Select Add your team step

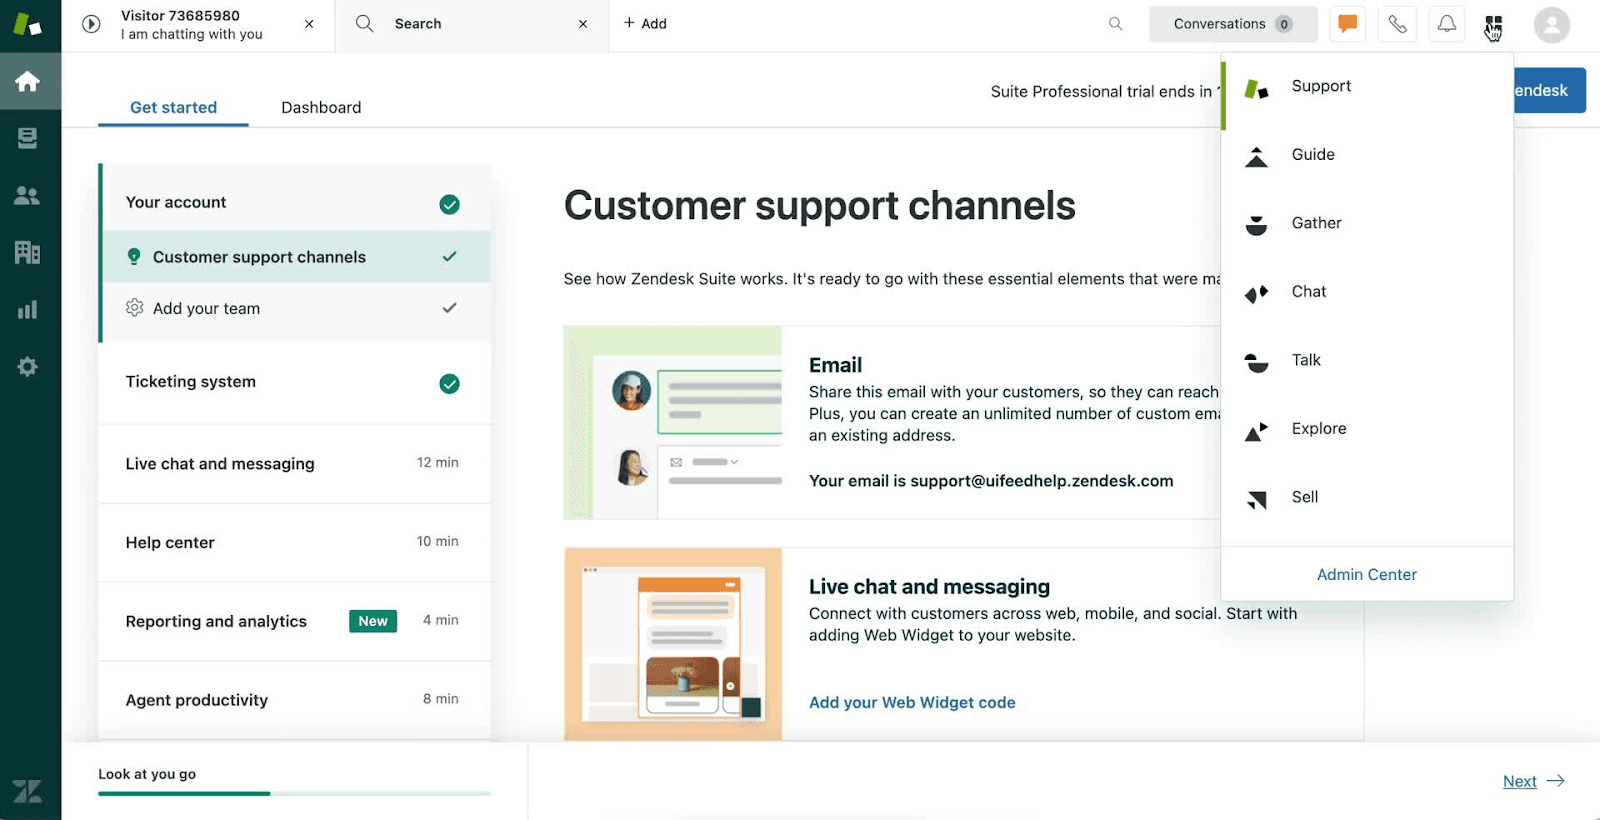297,308
